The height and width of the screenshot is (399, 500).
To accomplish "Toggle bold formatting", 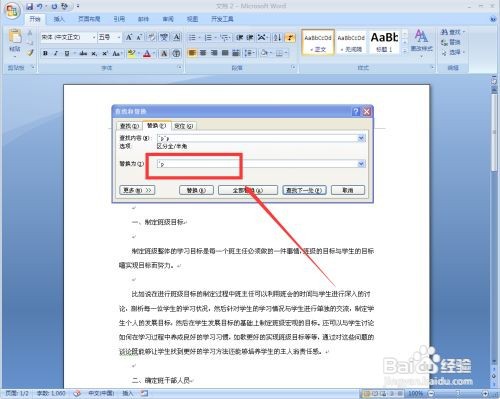I will point(45,53).
